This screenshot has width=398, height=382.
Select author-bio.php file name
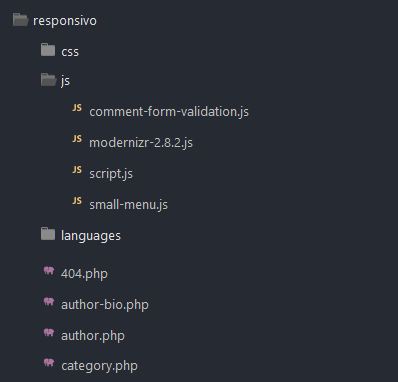(x=105, y=305)
